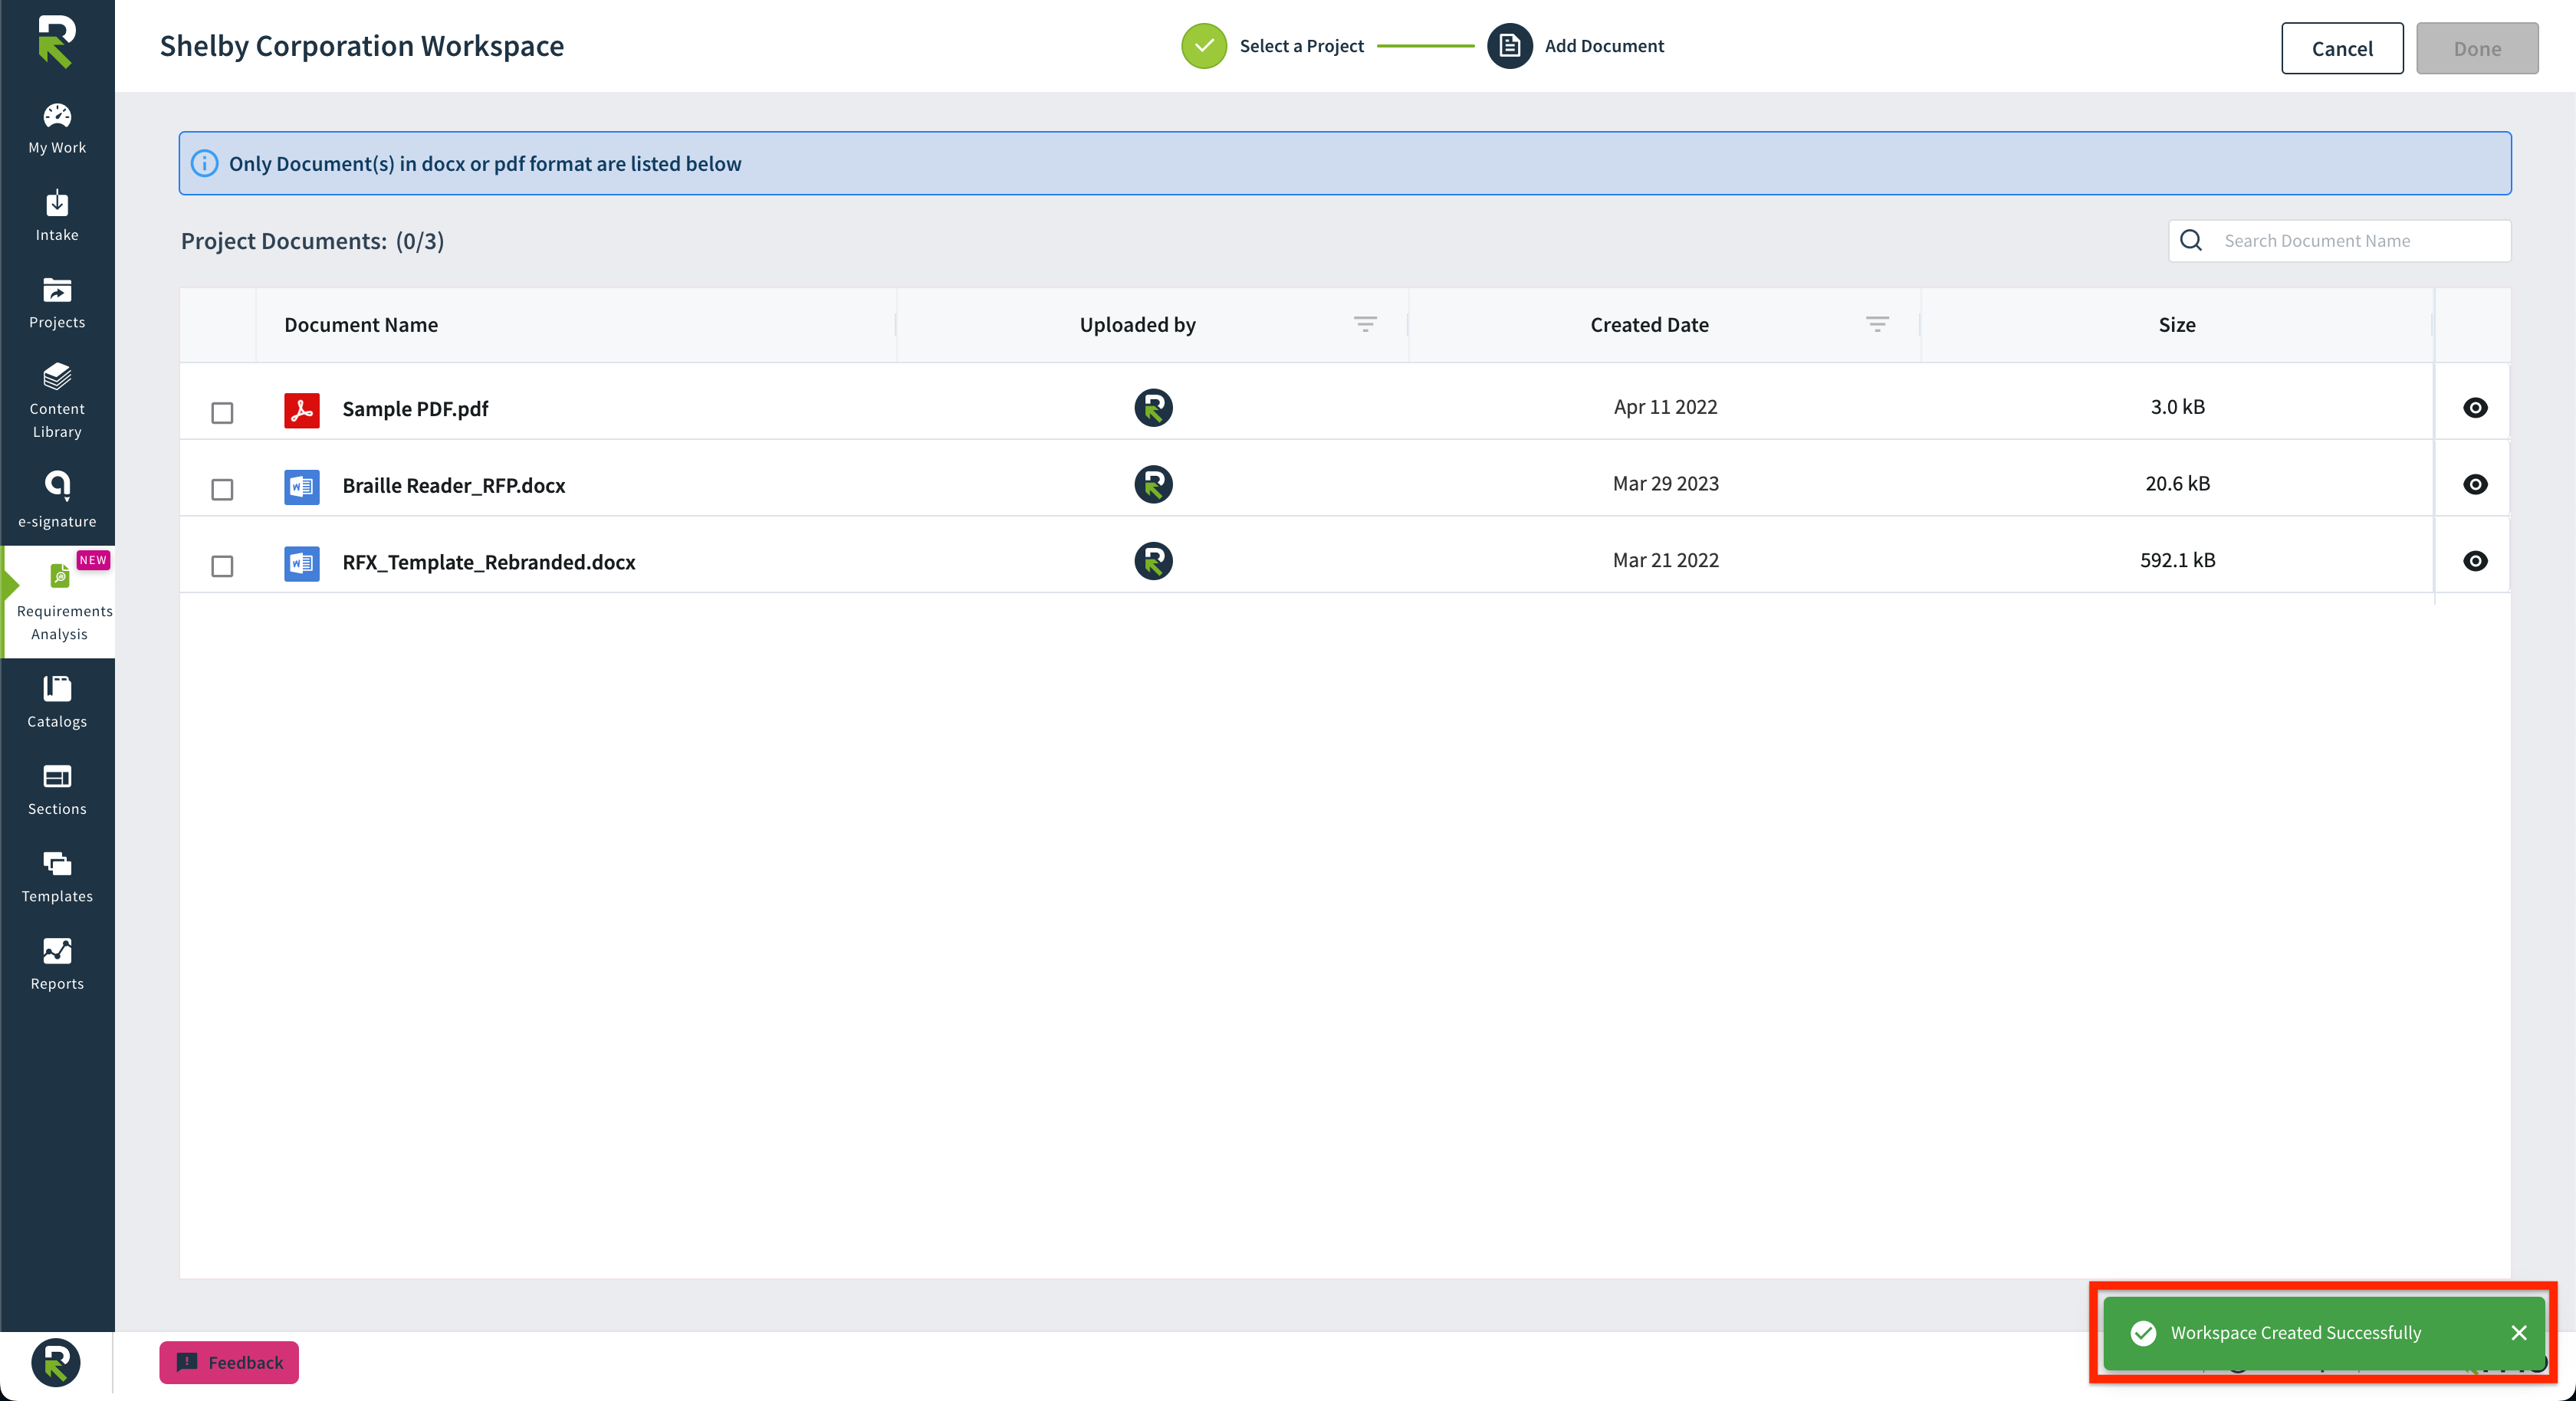Screen dimensions: 2576x1401
Task: Click the Apr 11 2022 date cell
Action: point(1665,407)
